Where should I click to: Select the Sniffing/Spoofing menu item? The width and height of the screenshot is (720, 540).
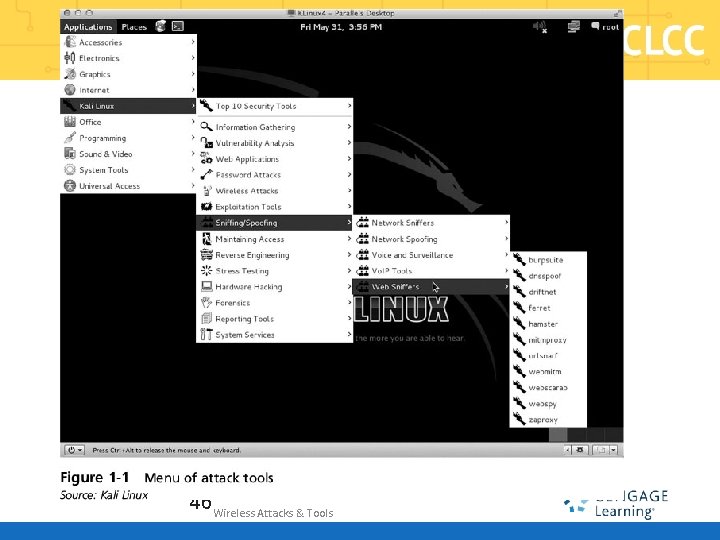tap(275, 223)
